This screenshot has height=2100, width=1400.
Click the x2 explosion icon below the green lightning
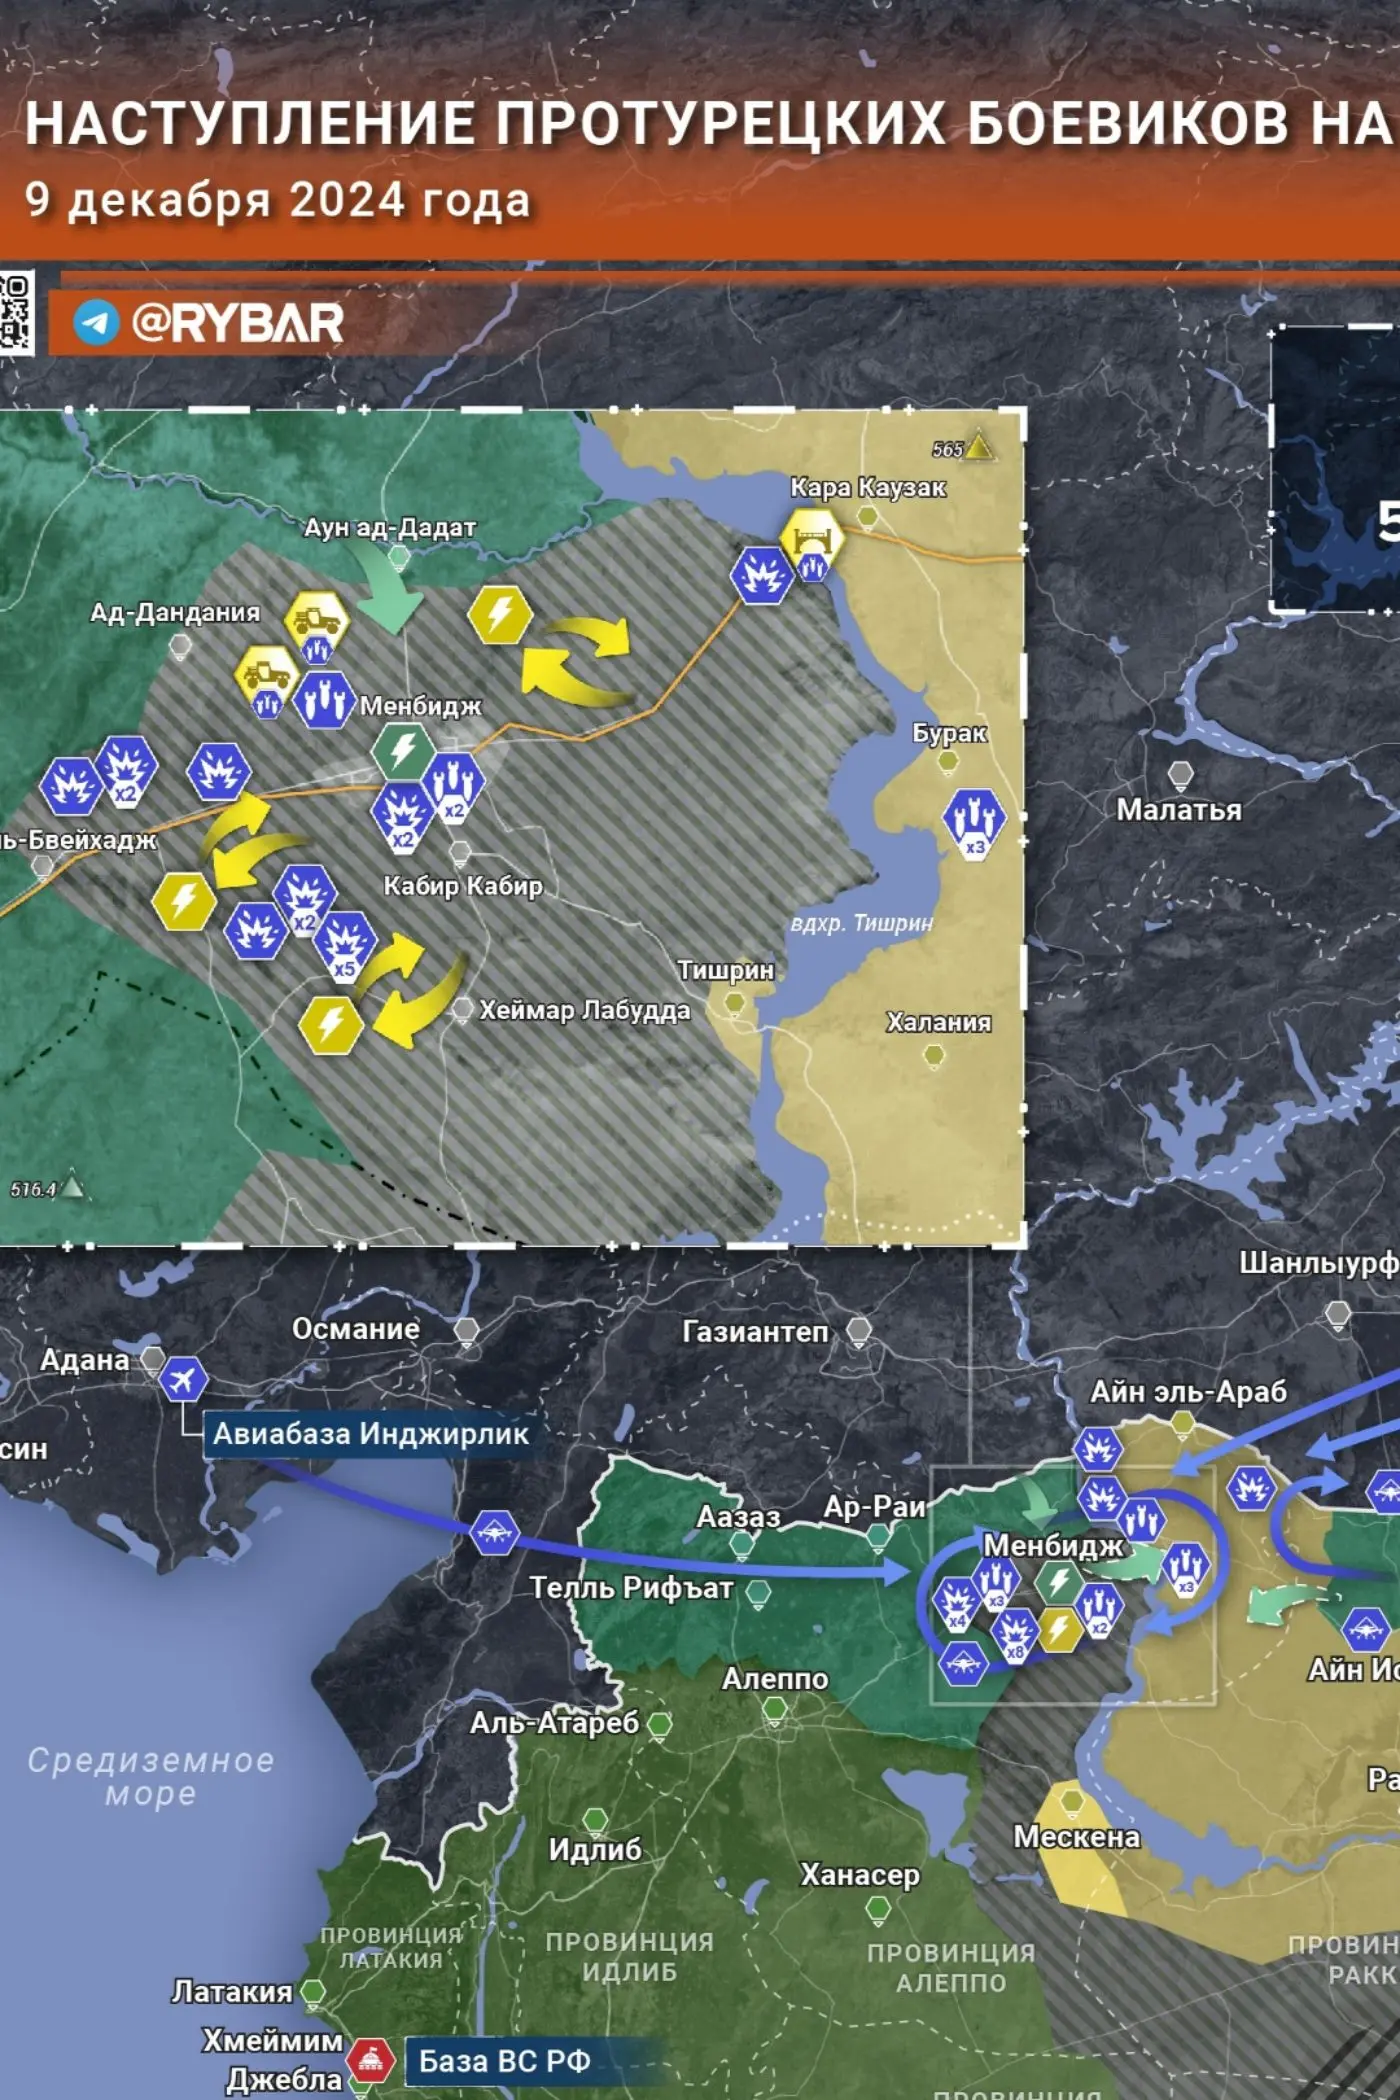[x=403, y=817]
